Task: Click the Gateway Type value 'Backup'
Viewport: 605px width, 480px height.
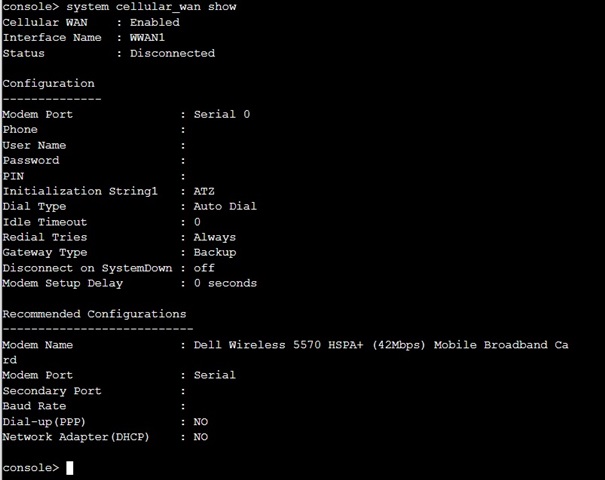Action: click(x=215, y=252)
